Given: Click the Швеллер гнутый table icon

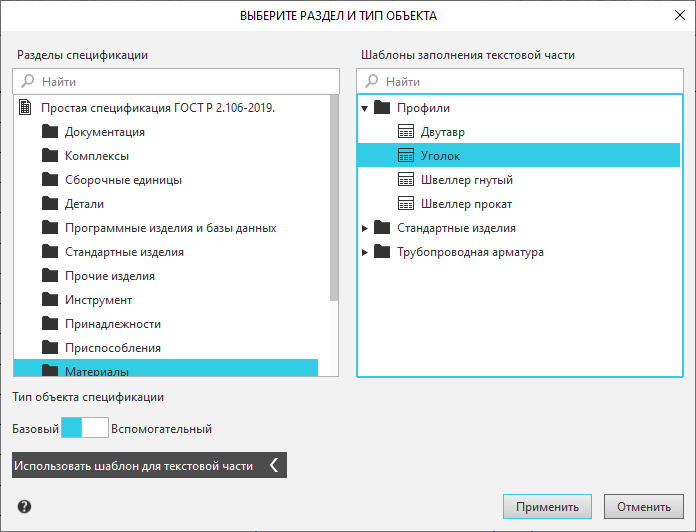Looking at the screenshot, I should click(x=405, y=180).
